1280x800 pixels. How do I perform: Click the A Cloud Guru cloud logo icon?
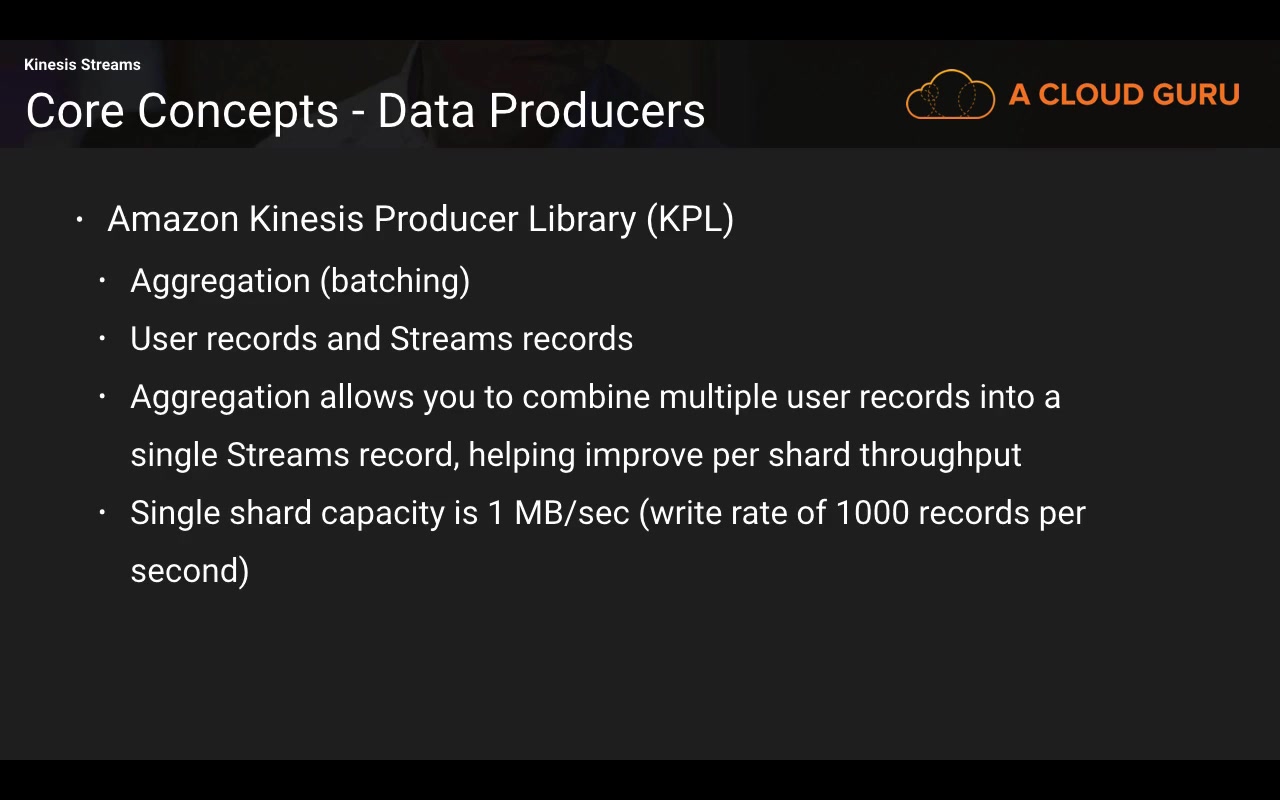point(950,95)
